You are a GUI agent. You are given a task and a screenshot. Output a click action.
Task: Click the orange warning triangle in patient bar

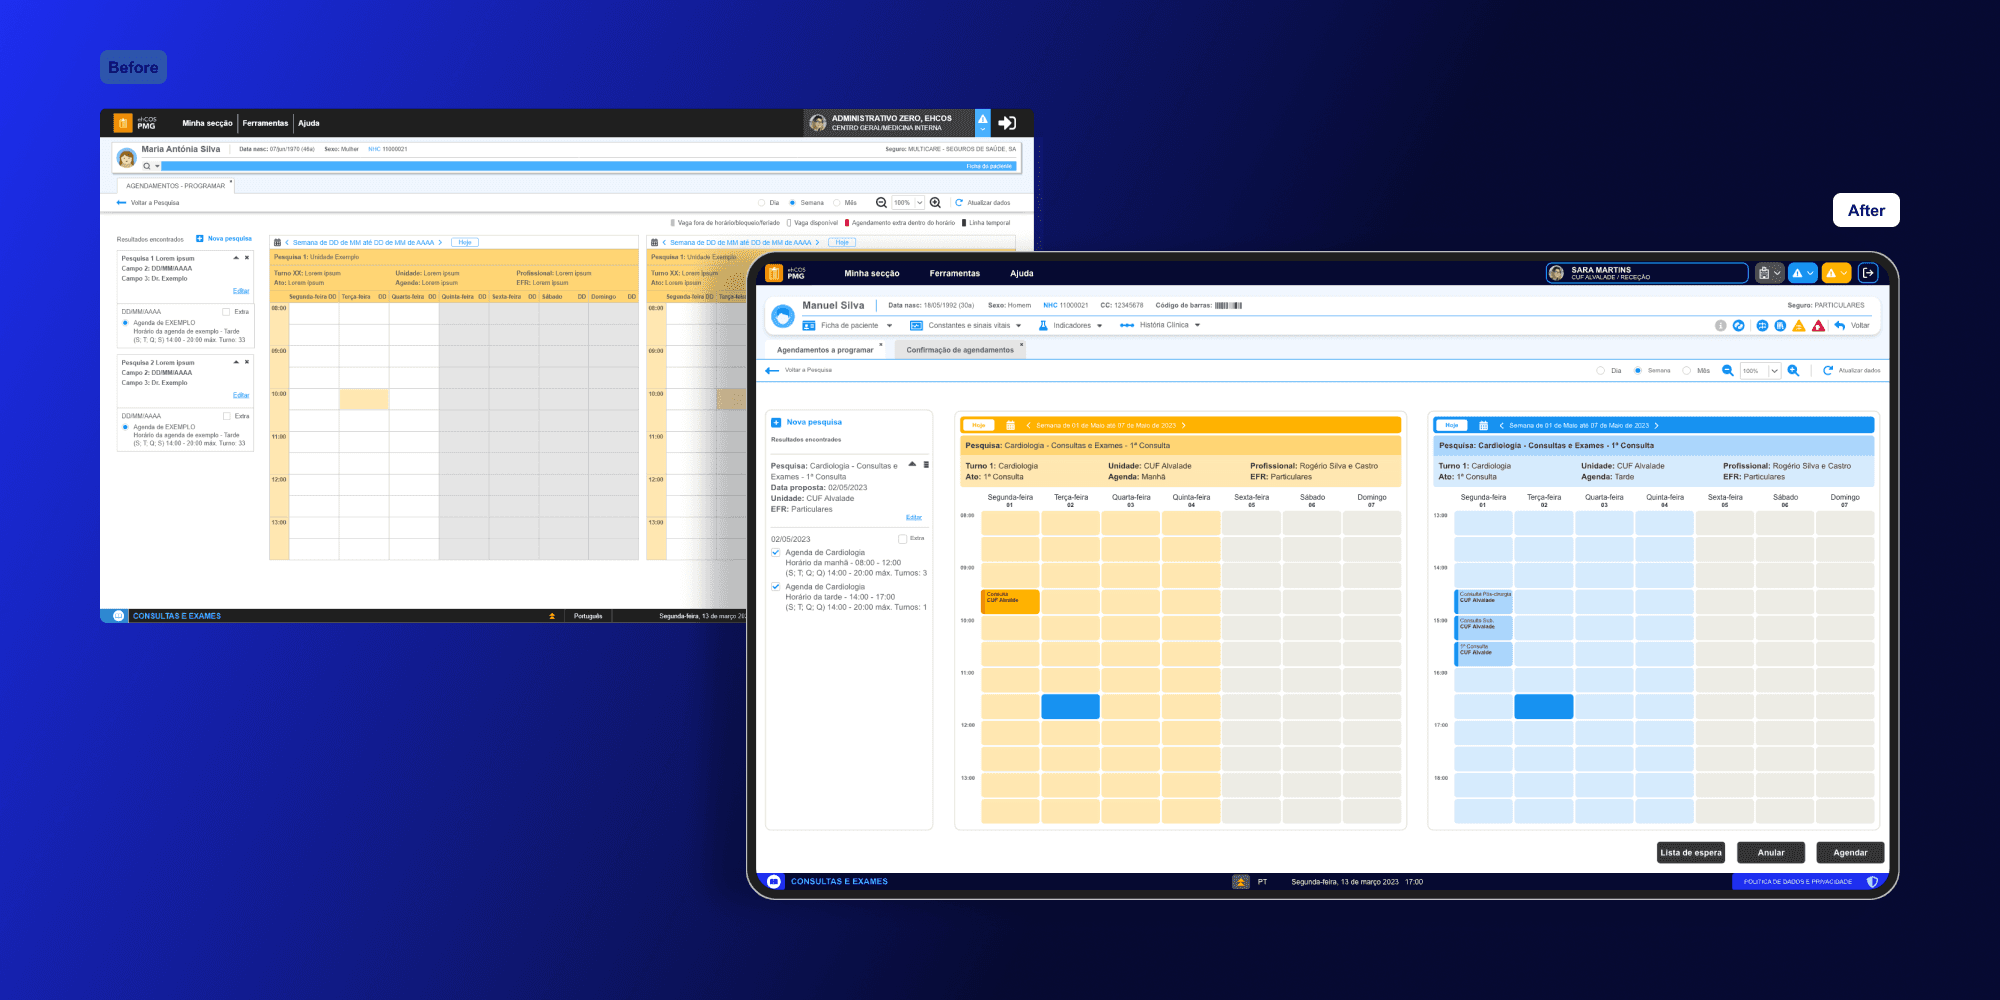[x=1799, y=326]
